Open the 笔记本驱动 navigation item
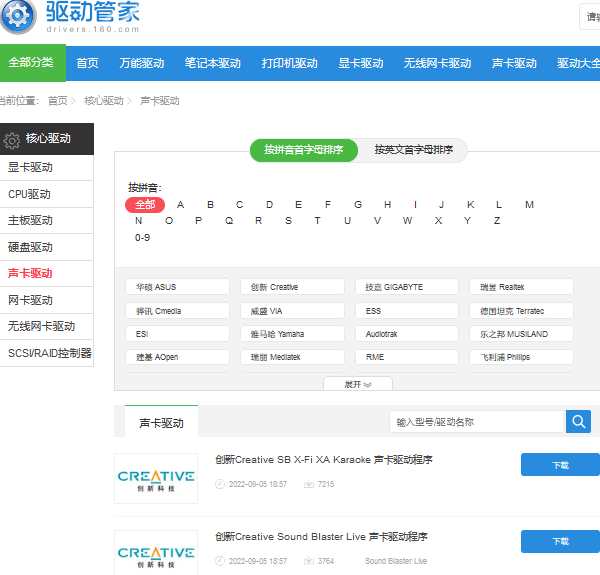Screen dimensions: 600x575 coord(213,63)
